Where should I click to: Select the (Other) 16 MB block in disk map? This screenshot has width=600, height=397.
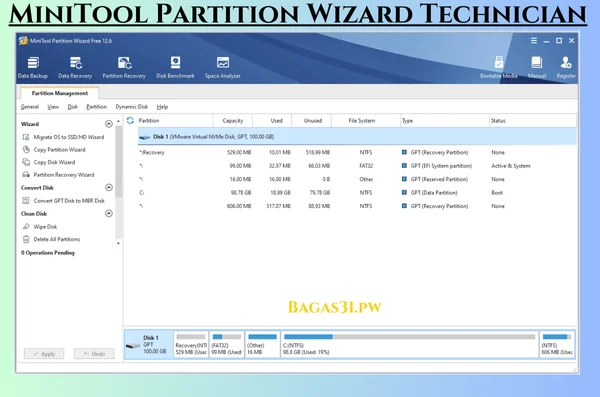[262, 345]
